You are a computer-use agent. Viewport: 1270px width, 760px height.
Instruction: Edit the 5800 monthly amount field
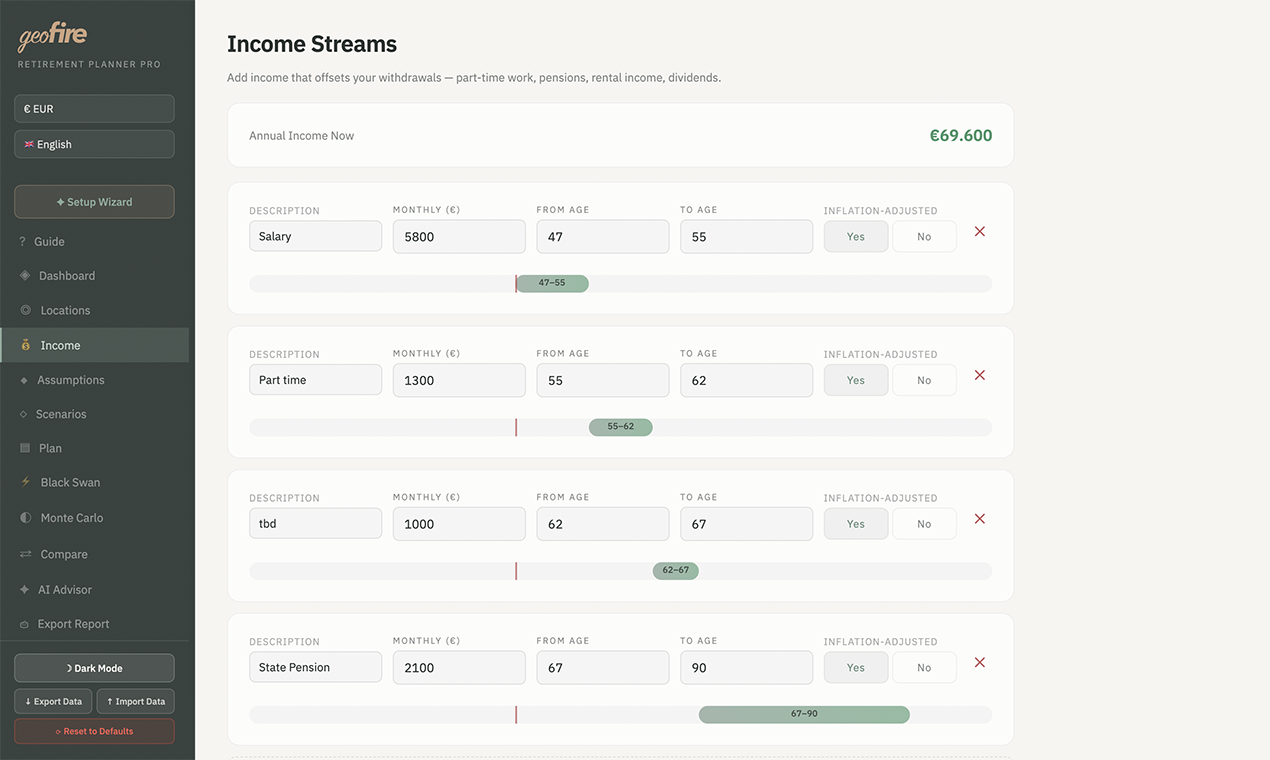point(459,237)
